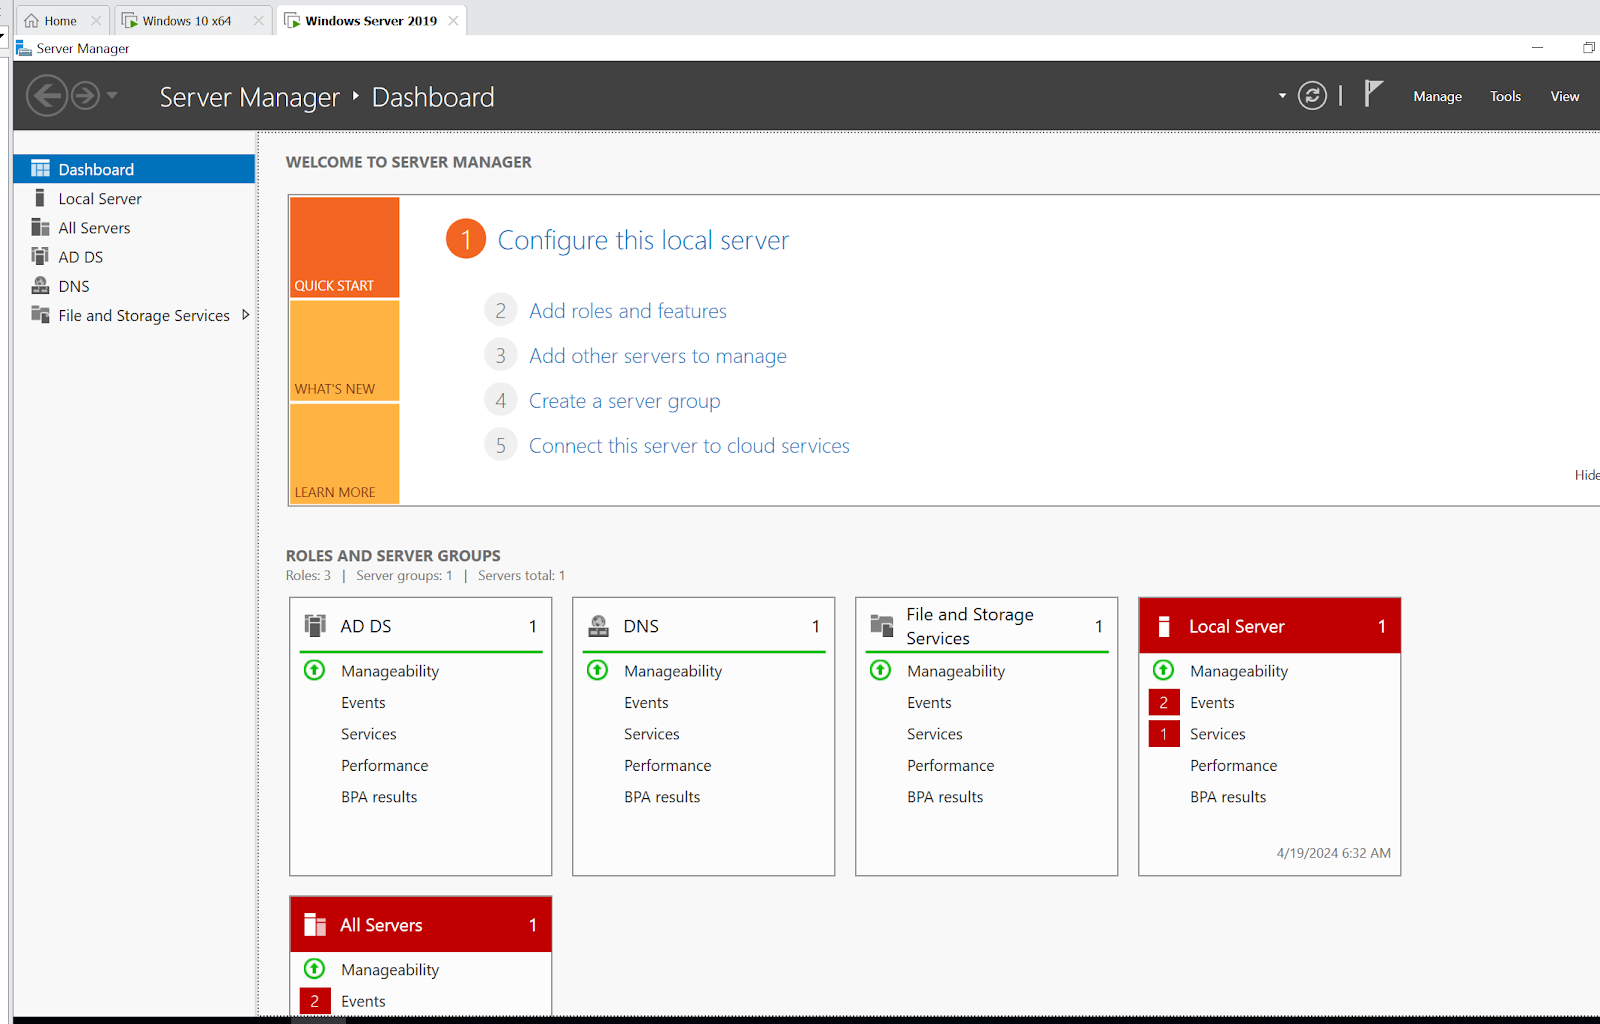This screenshot has width=1600, height=1024.
Task: Click Add roles and features link
Action: [x=627, y=311]
